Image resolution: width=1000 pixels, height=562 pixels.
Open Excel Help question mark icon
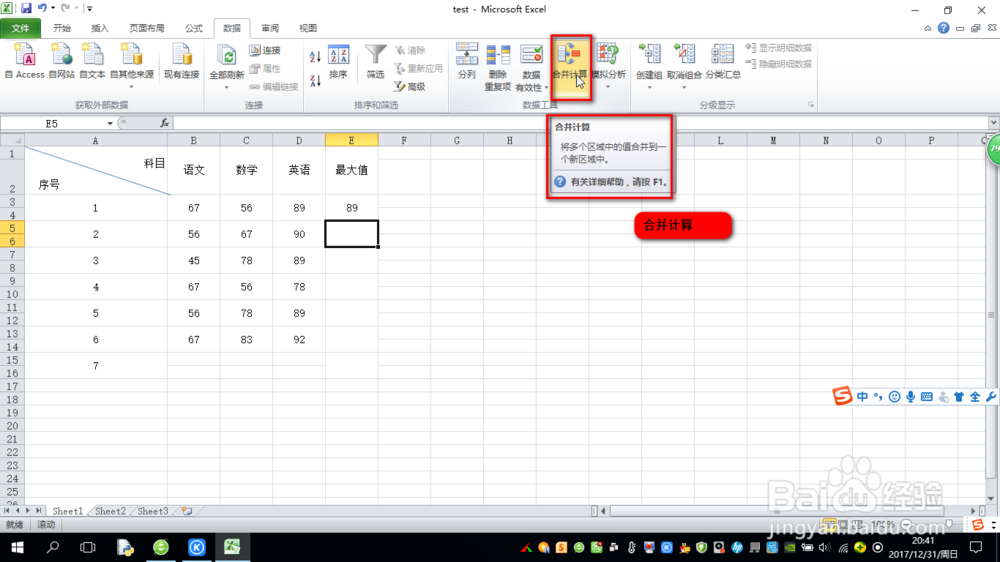(943, 28)
